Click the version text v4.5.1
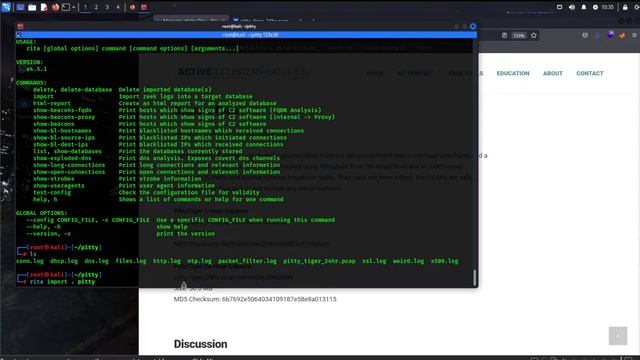This screenshot has height=360, width=640. tap(36, 69)
